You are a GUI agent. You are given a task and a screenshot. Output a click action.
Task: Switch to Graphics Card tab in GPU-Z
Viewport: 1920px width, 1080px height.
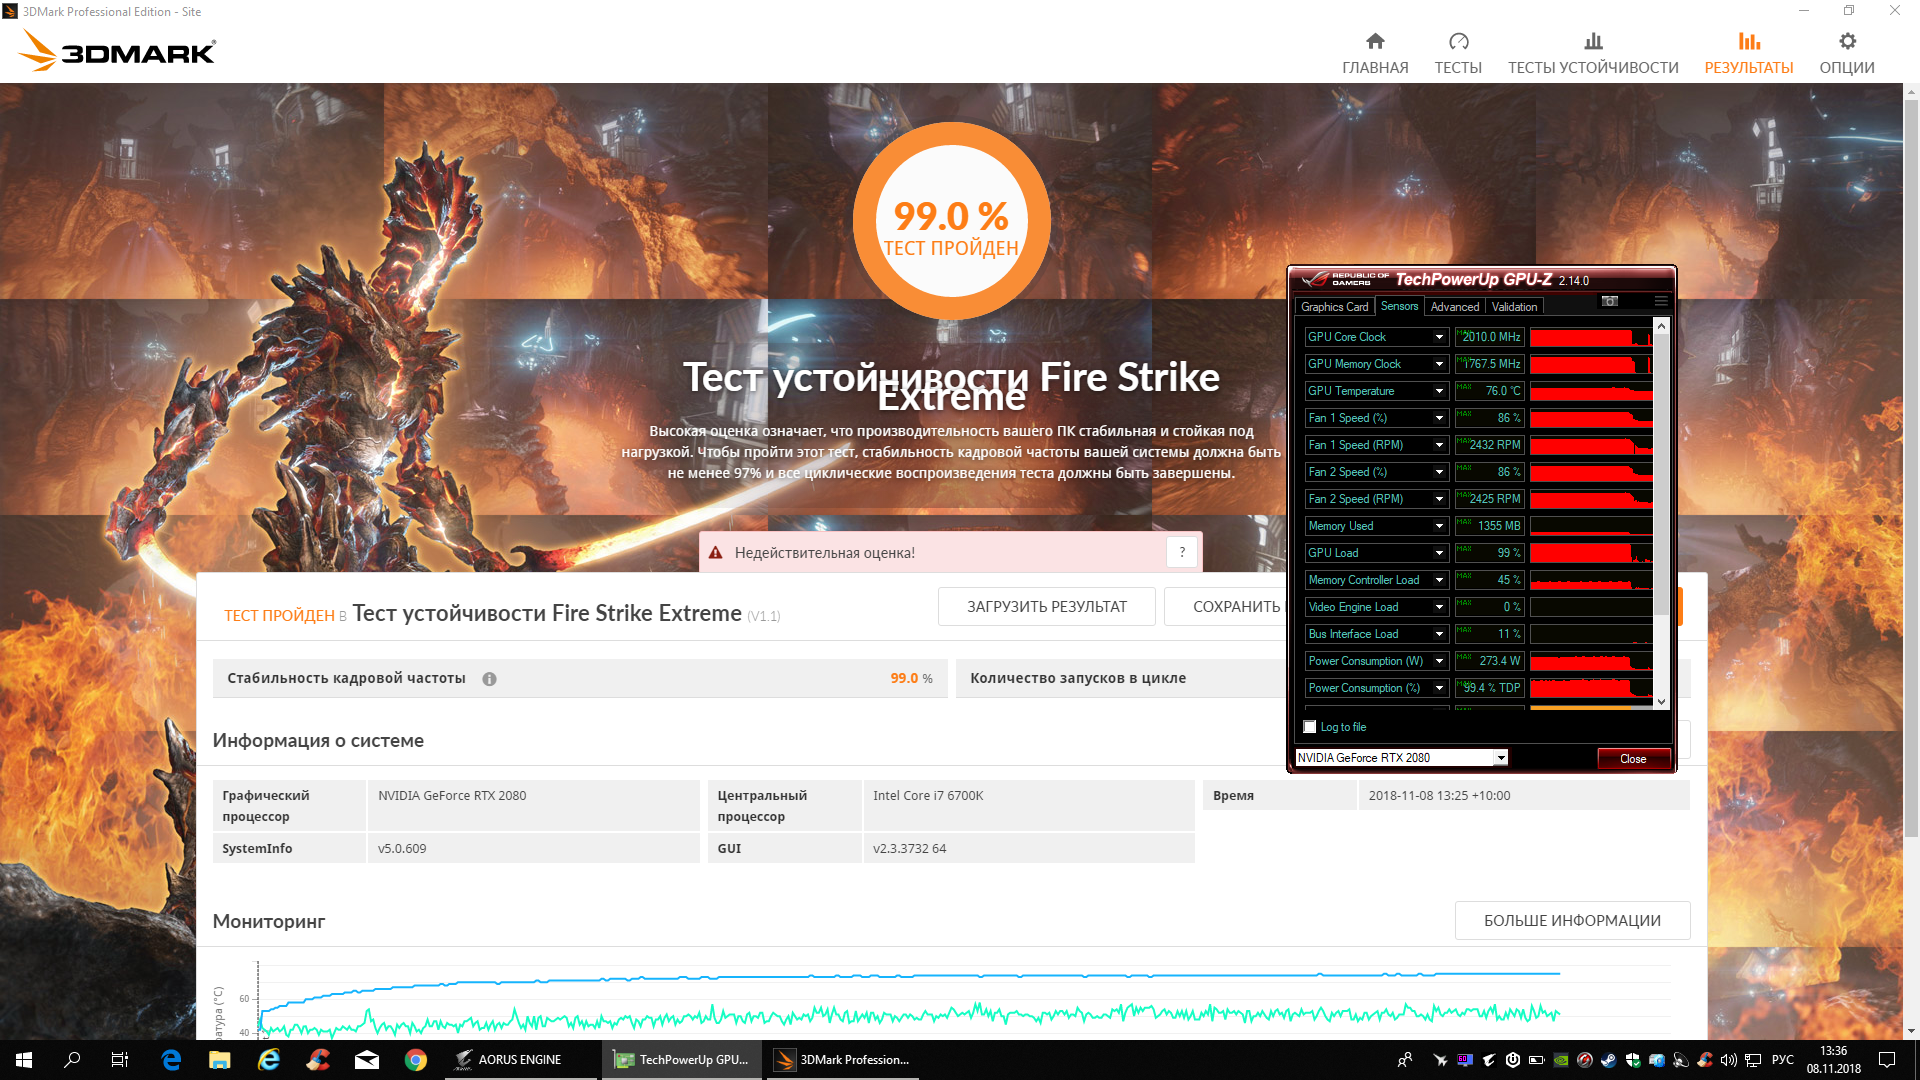pos(1334,307)
